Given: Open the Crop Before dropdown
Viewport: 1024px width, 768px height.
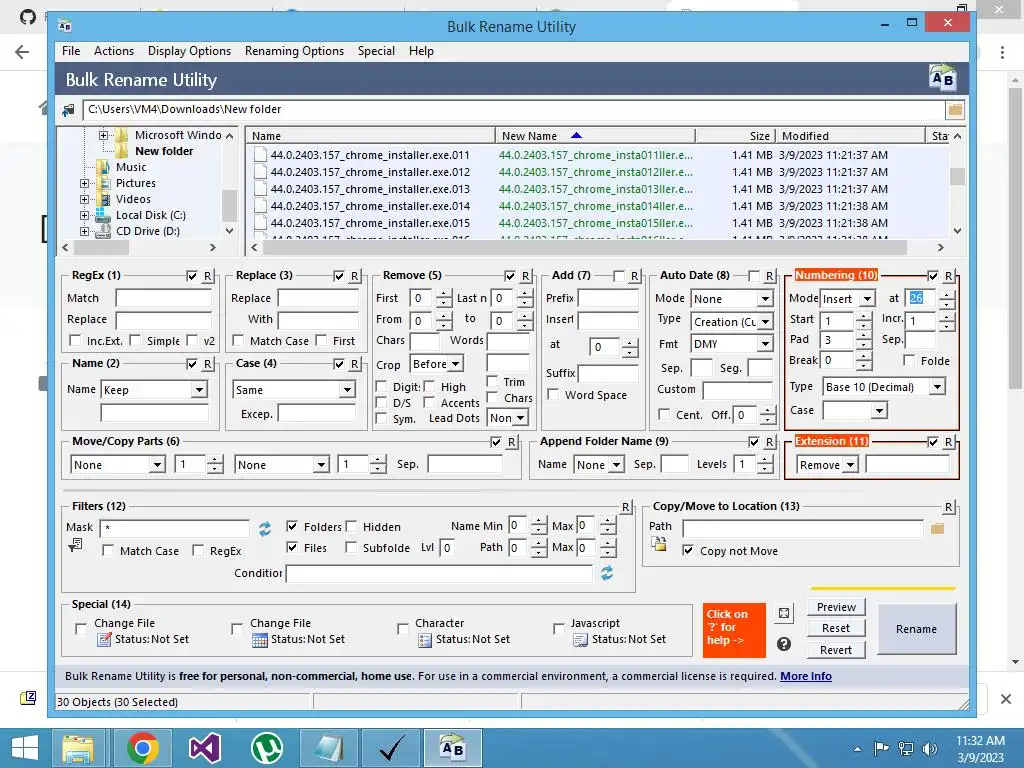Looking at the screenshot, I should (x=455, y=364).
